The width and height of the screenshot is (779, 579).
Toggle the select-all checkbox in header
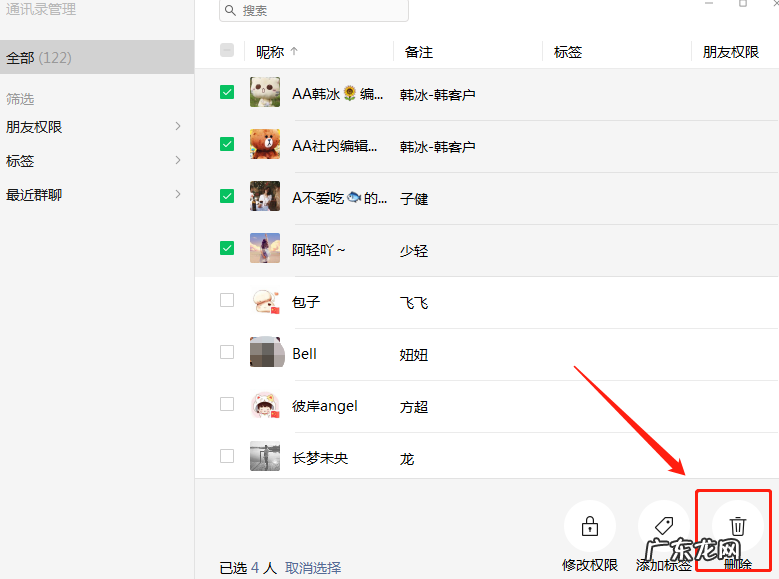pyautogui.click(x=227, y=50)
